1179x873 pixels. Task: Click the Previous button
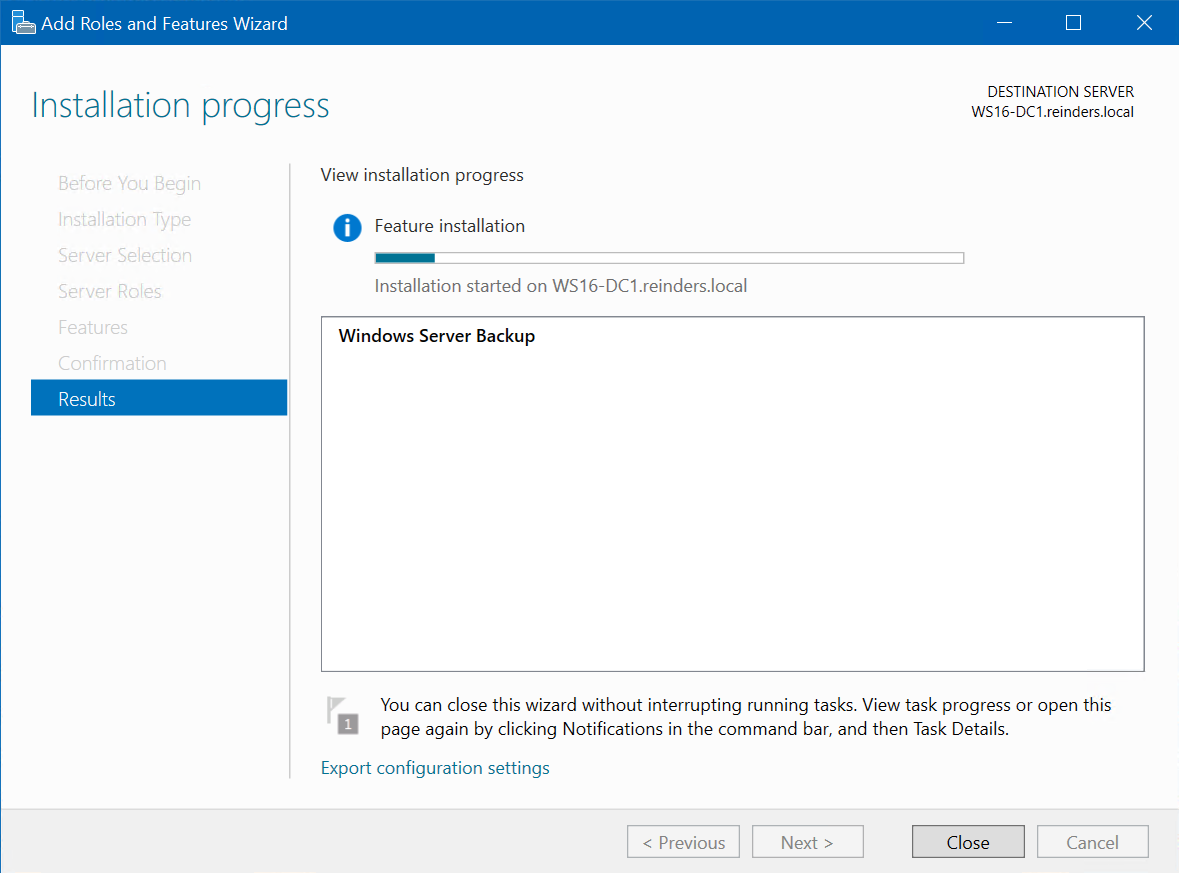(683, 841)
